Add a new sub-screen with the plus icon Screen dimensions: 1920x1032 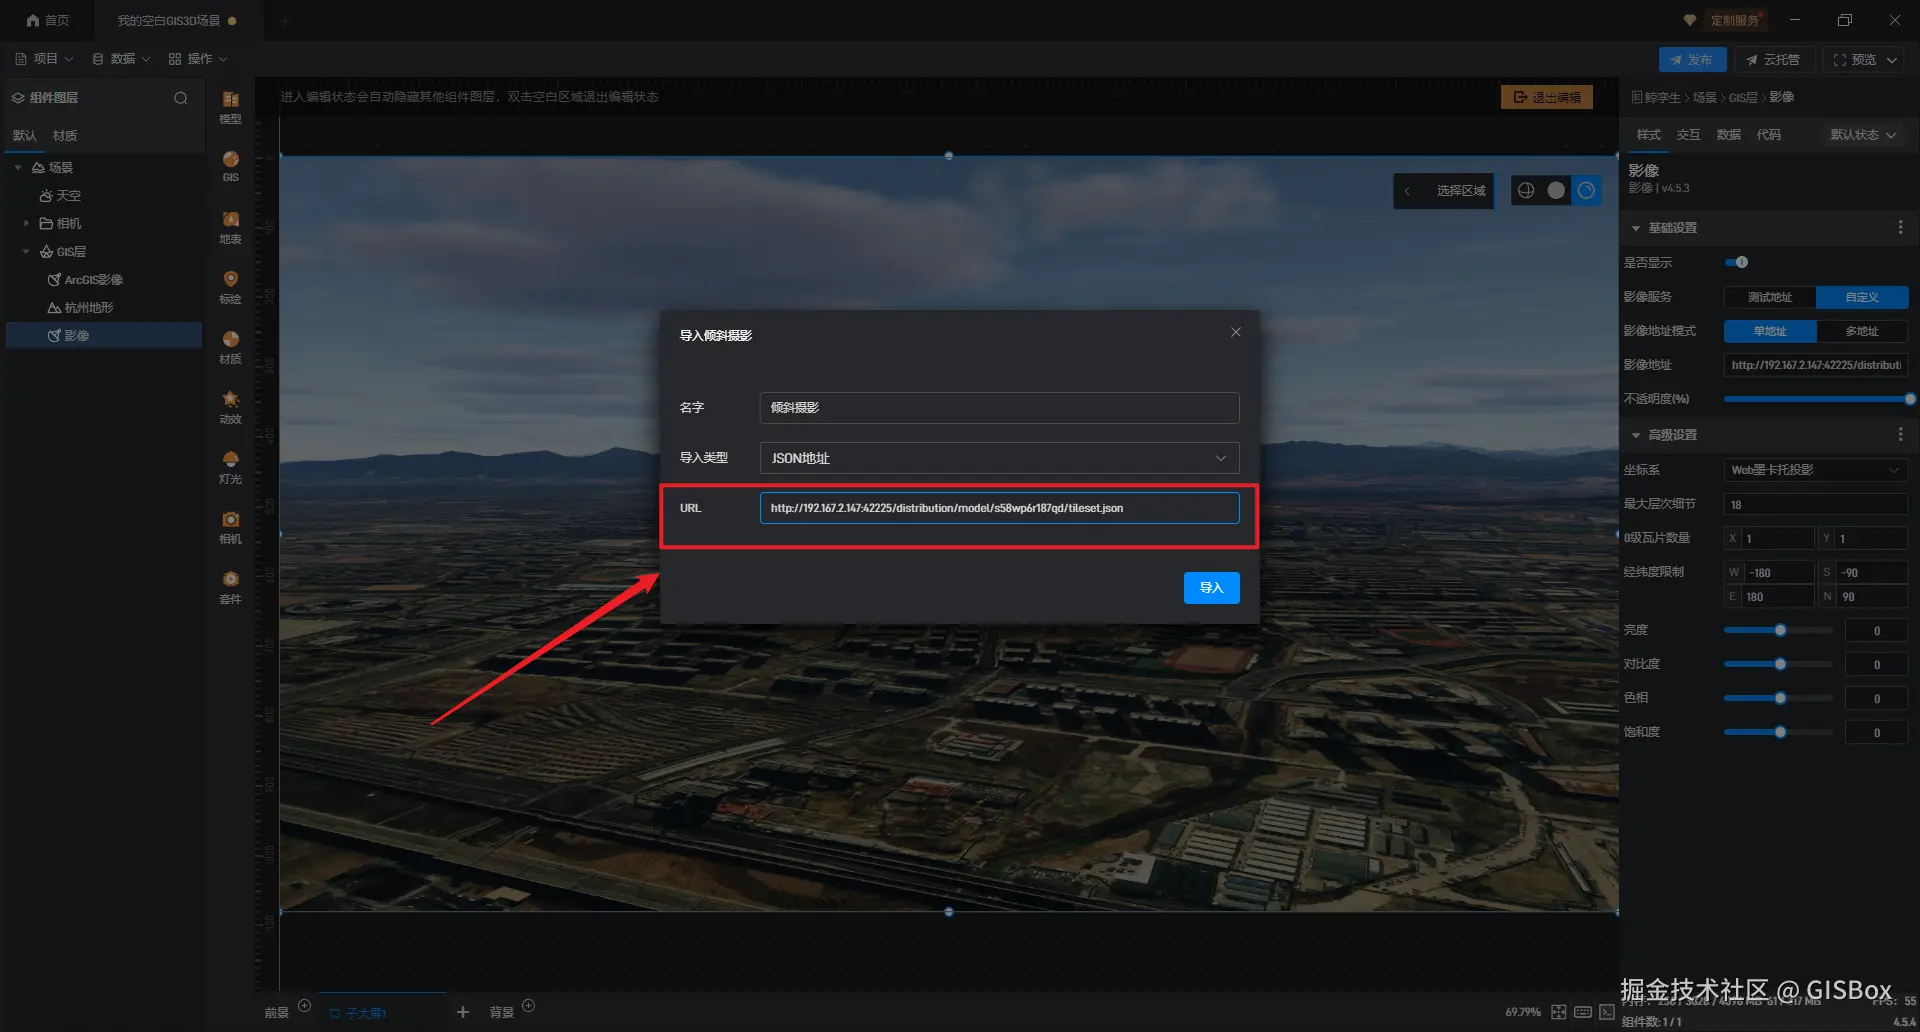463,1012
